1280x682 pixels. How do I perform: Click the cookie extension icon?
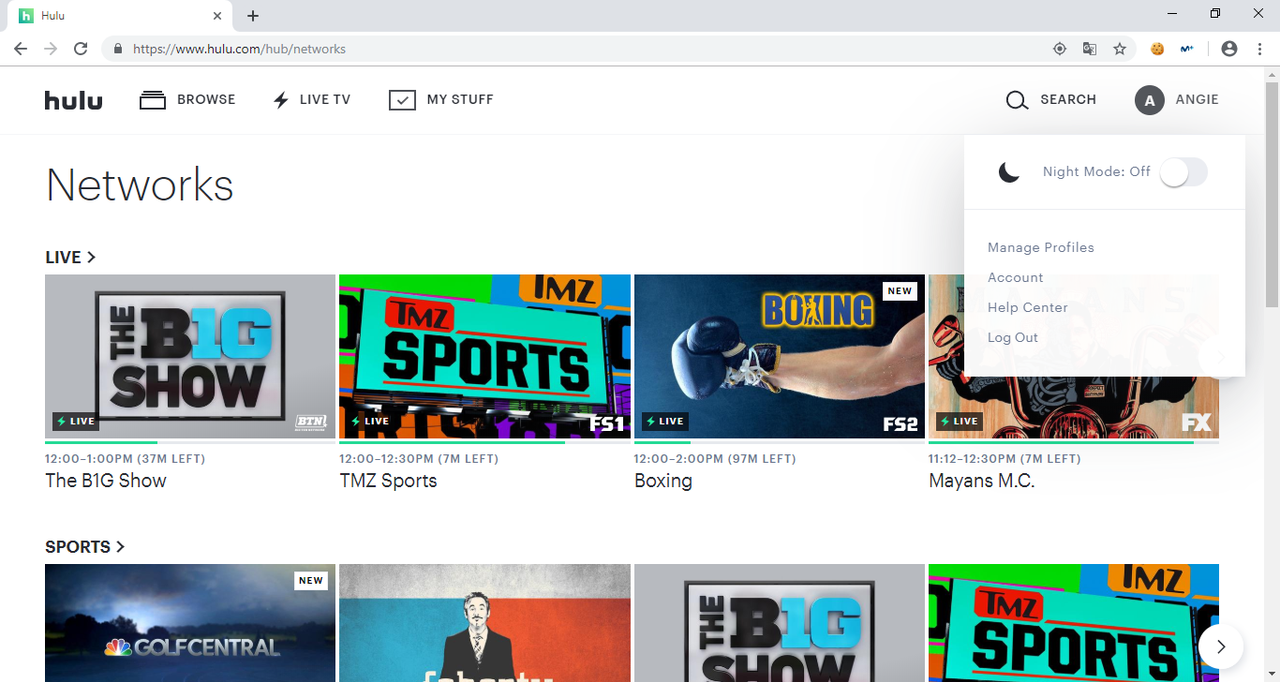(x=1157, y=48)
